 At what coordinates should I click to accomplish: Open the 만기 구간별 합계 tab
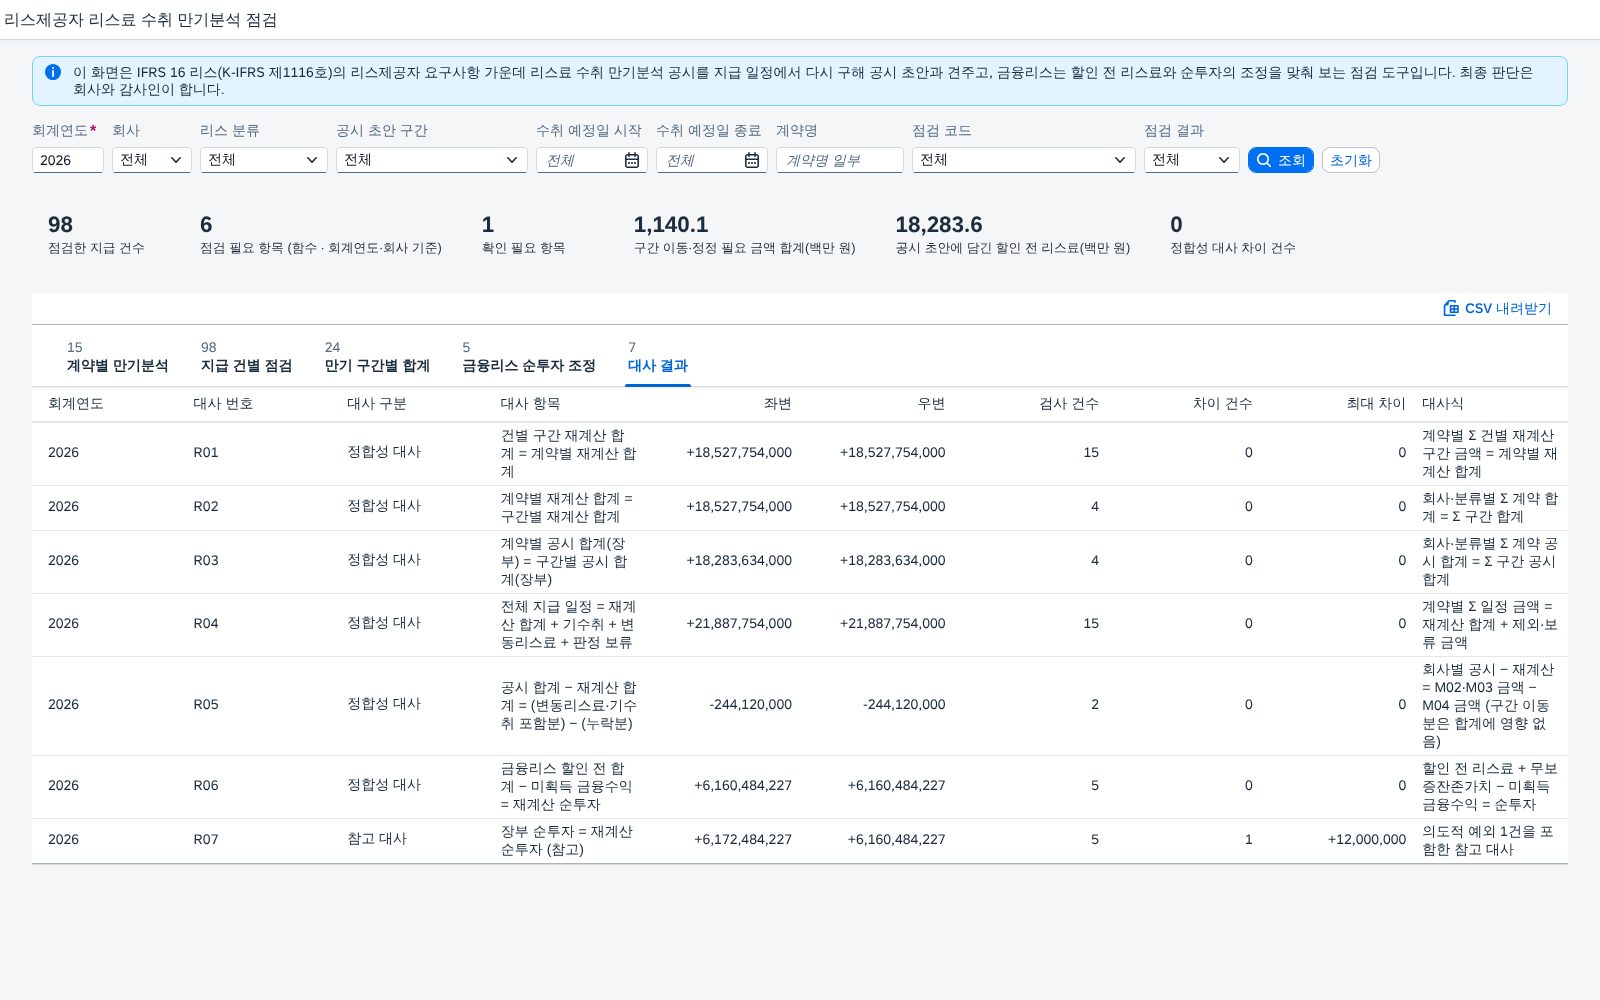(377, 357)
